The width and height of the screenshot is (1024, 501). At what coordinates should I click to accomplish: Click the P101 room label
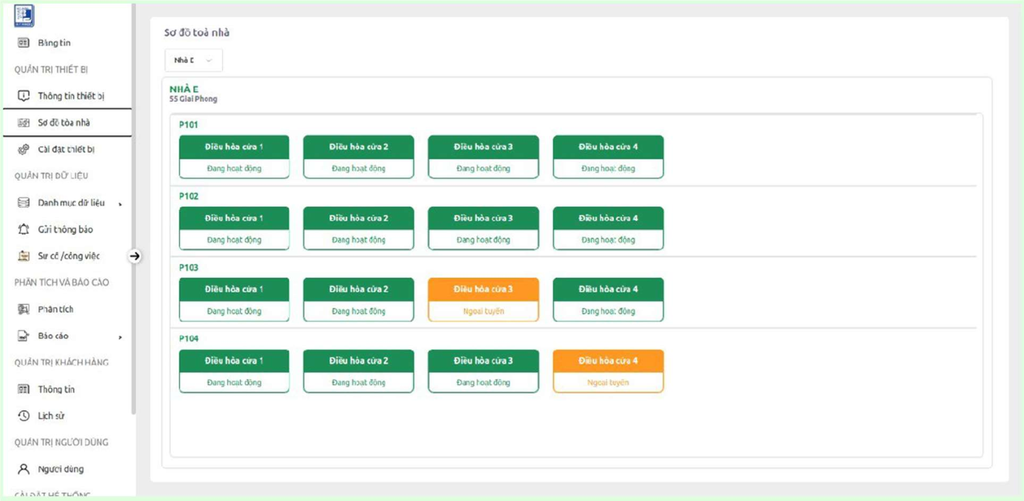pos(189,125)
